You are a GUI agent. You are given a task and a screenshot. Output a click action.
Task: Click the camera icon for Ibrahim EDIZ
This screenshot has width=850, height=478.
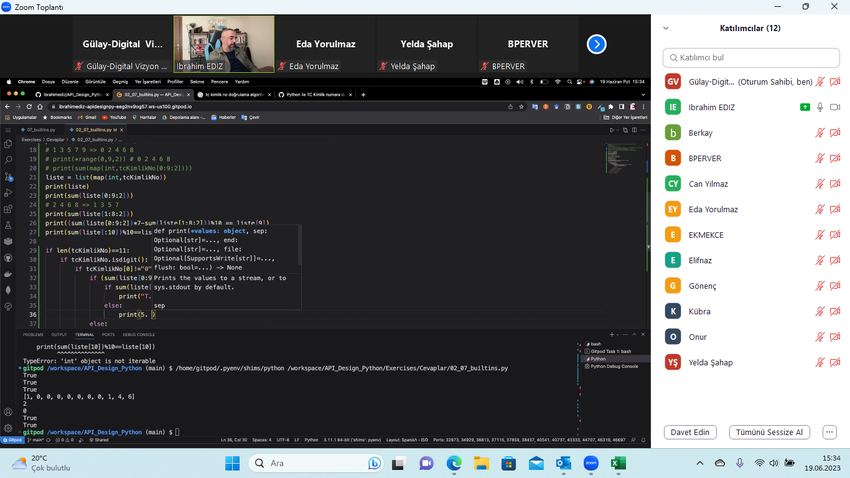(x=835, y=107)
